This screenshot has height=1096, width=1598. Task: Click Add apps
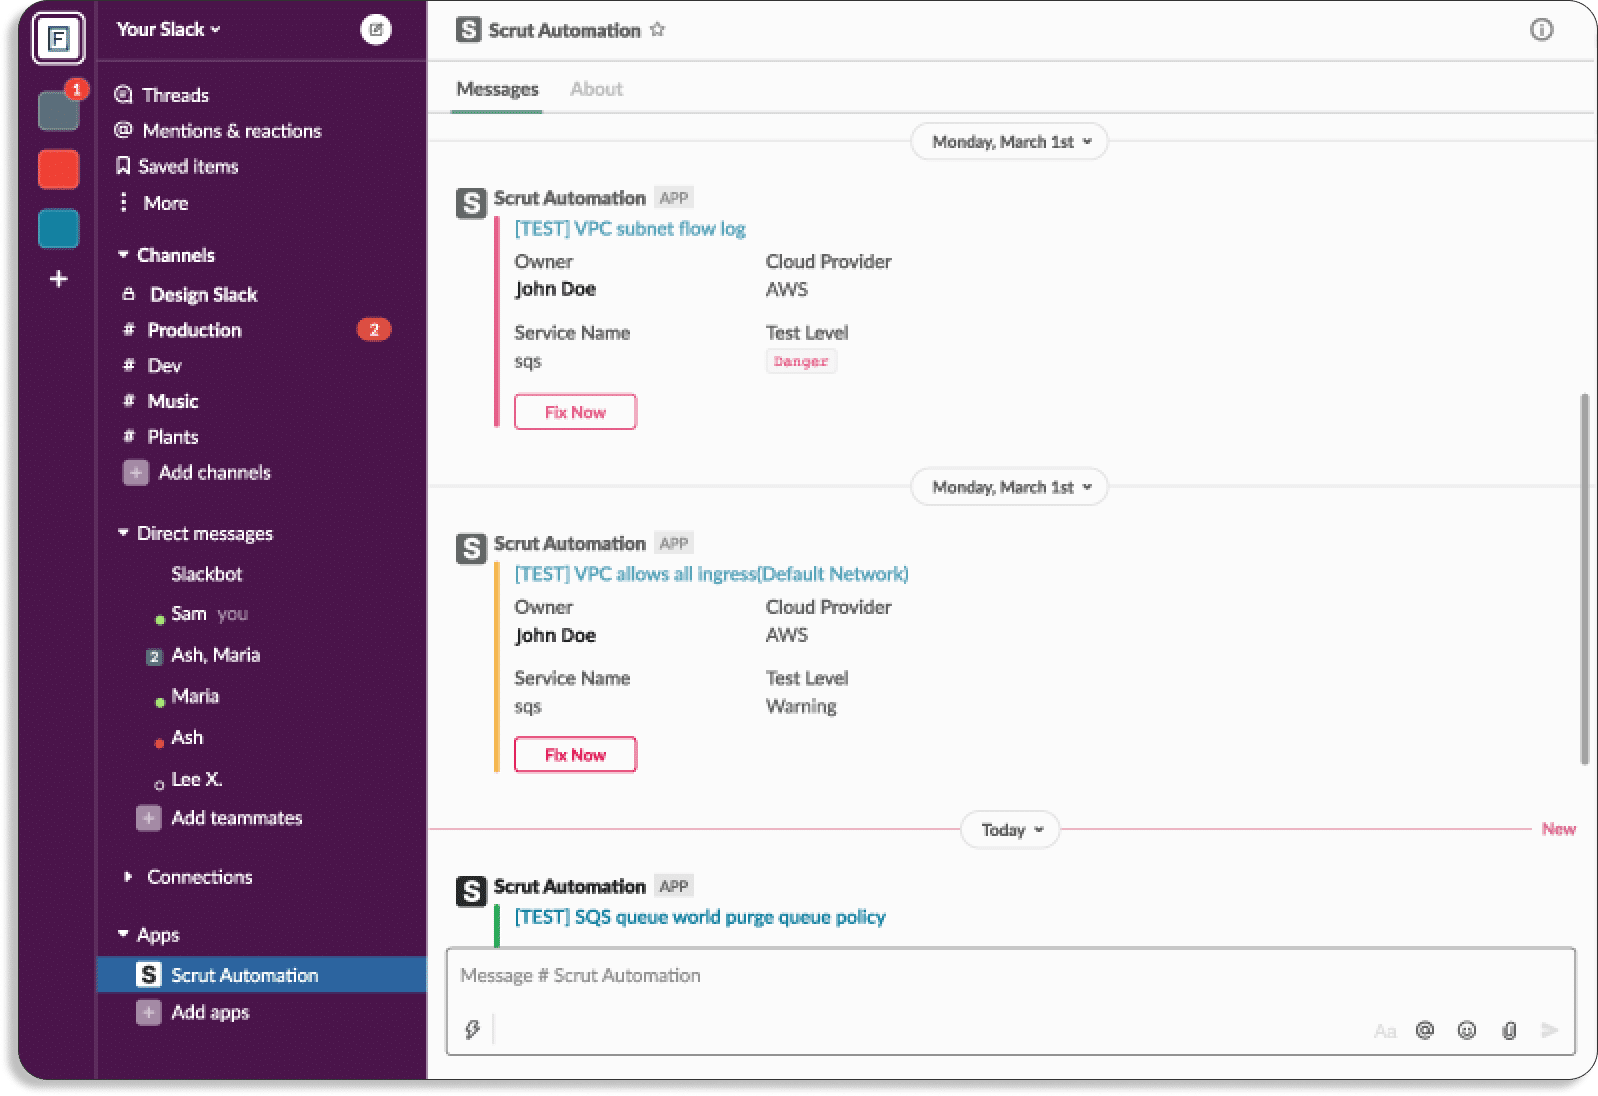(193, 1012)
